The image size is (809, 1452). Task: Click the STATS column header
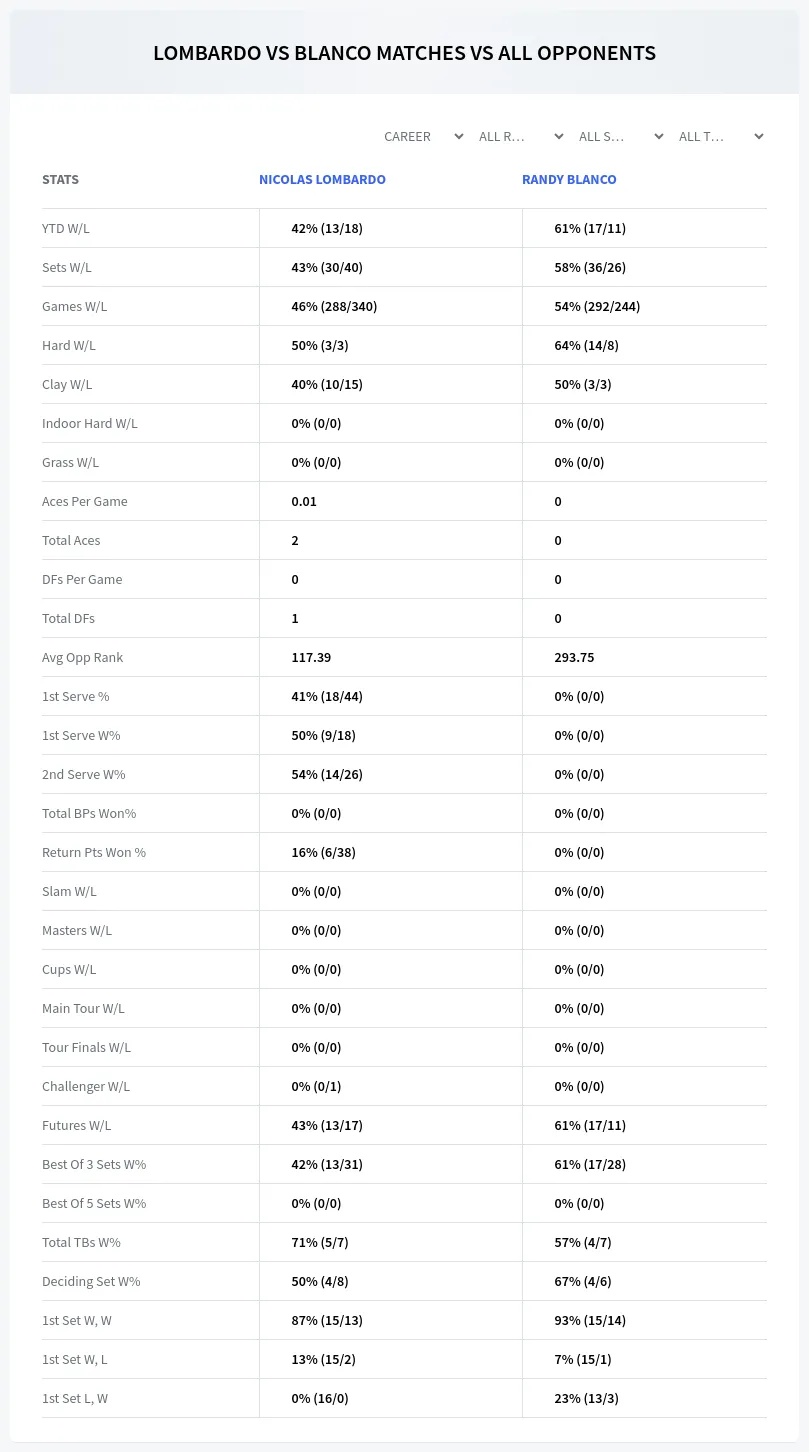pos(60,179)
